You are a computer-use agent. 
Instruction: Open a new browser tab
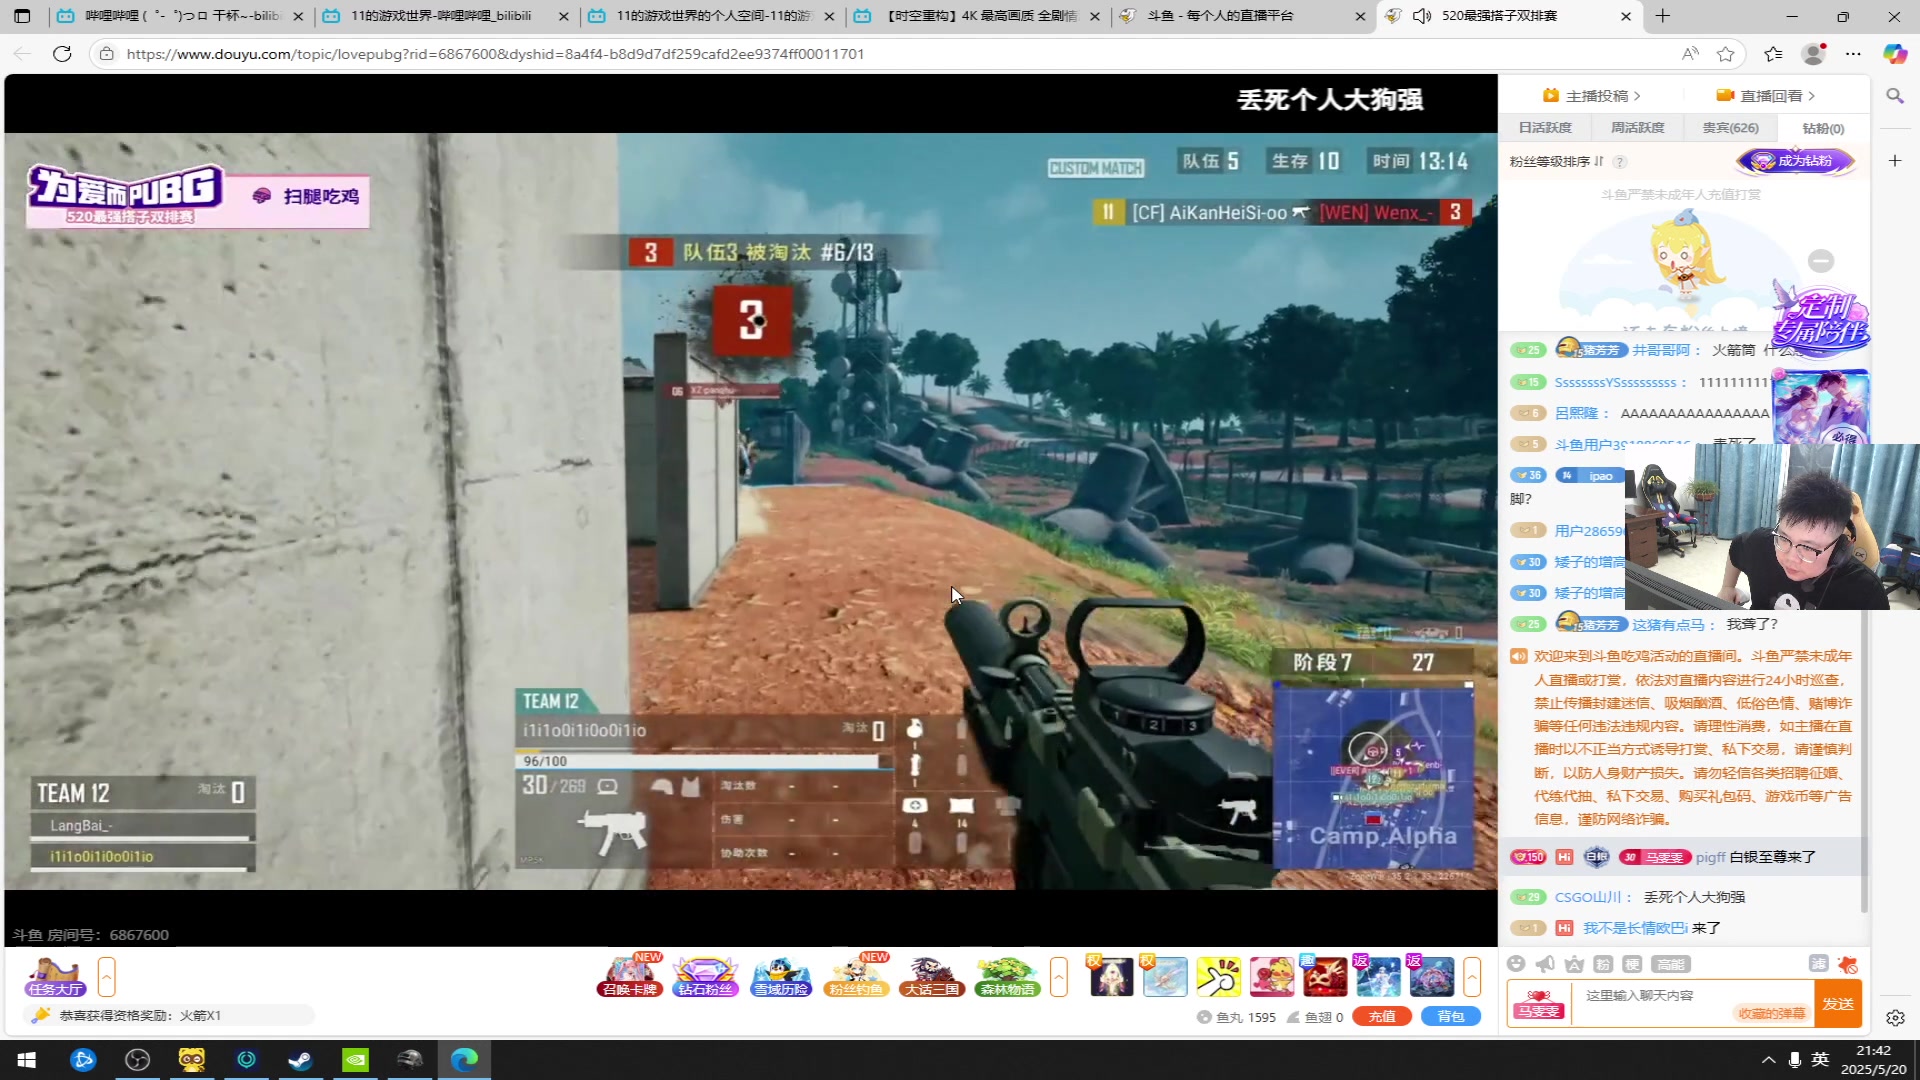pos(1662,16)
